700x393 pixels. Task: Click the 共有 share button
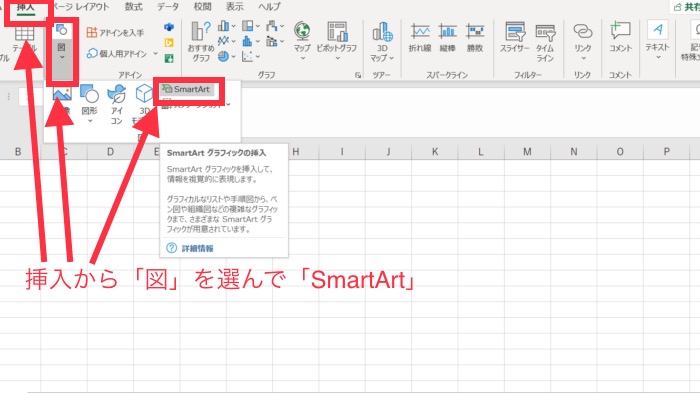(687, 7)
